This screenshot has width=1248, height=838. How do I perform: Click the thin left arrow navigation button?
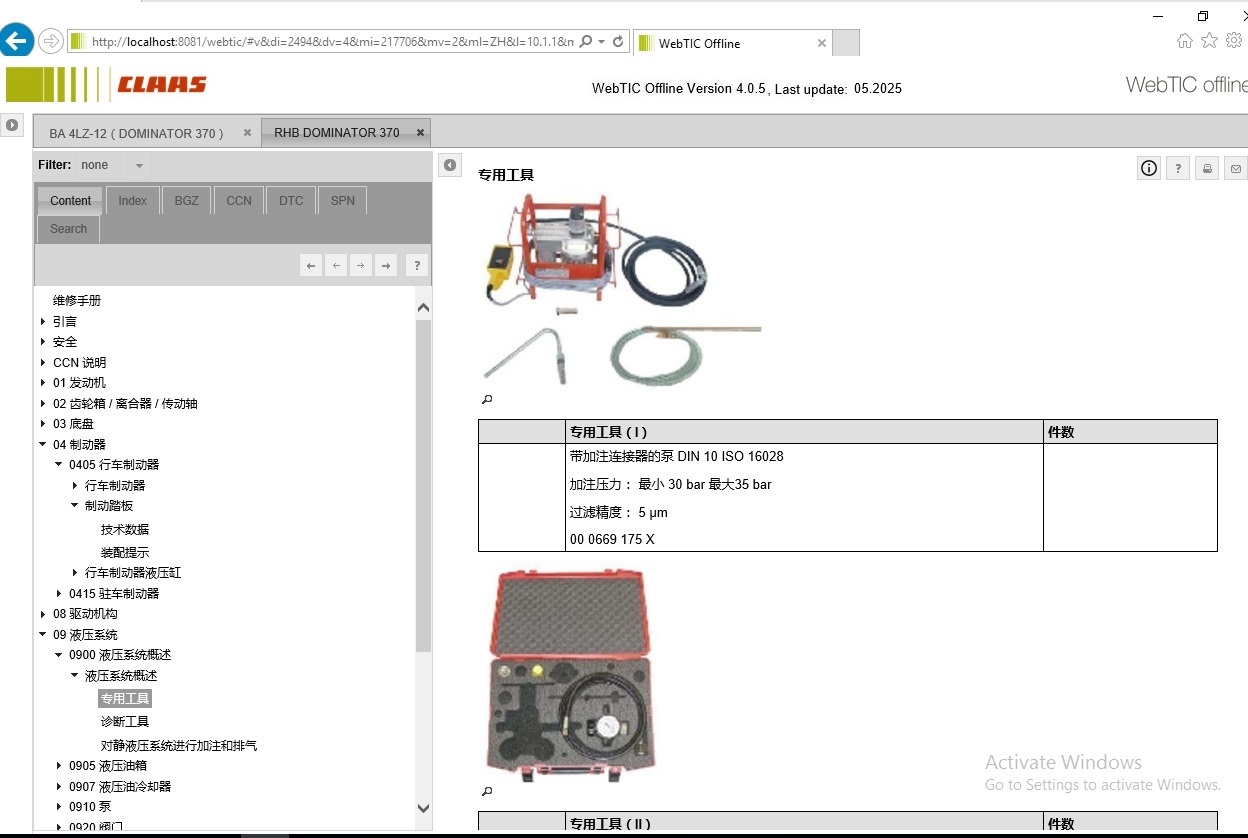pyautogui.click(x=336, y=265)
